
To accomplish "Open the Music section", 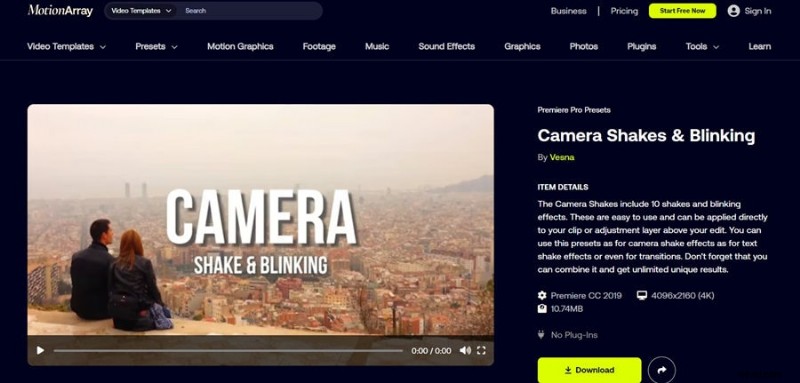I will pos(377,46).
